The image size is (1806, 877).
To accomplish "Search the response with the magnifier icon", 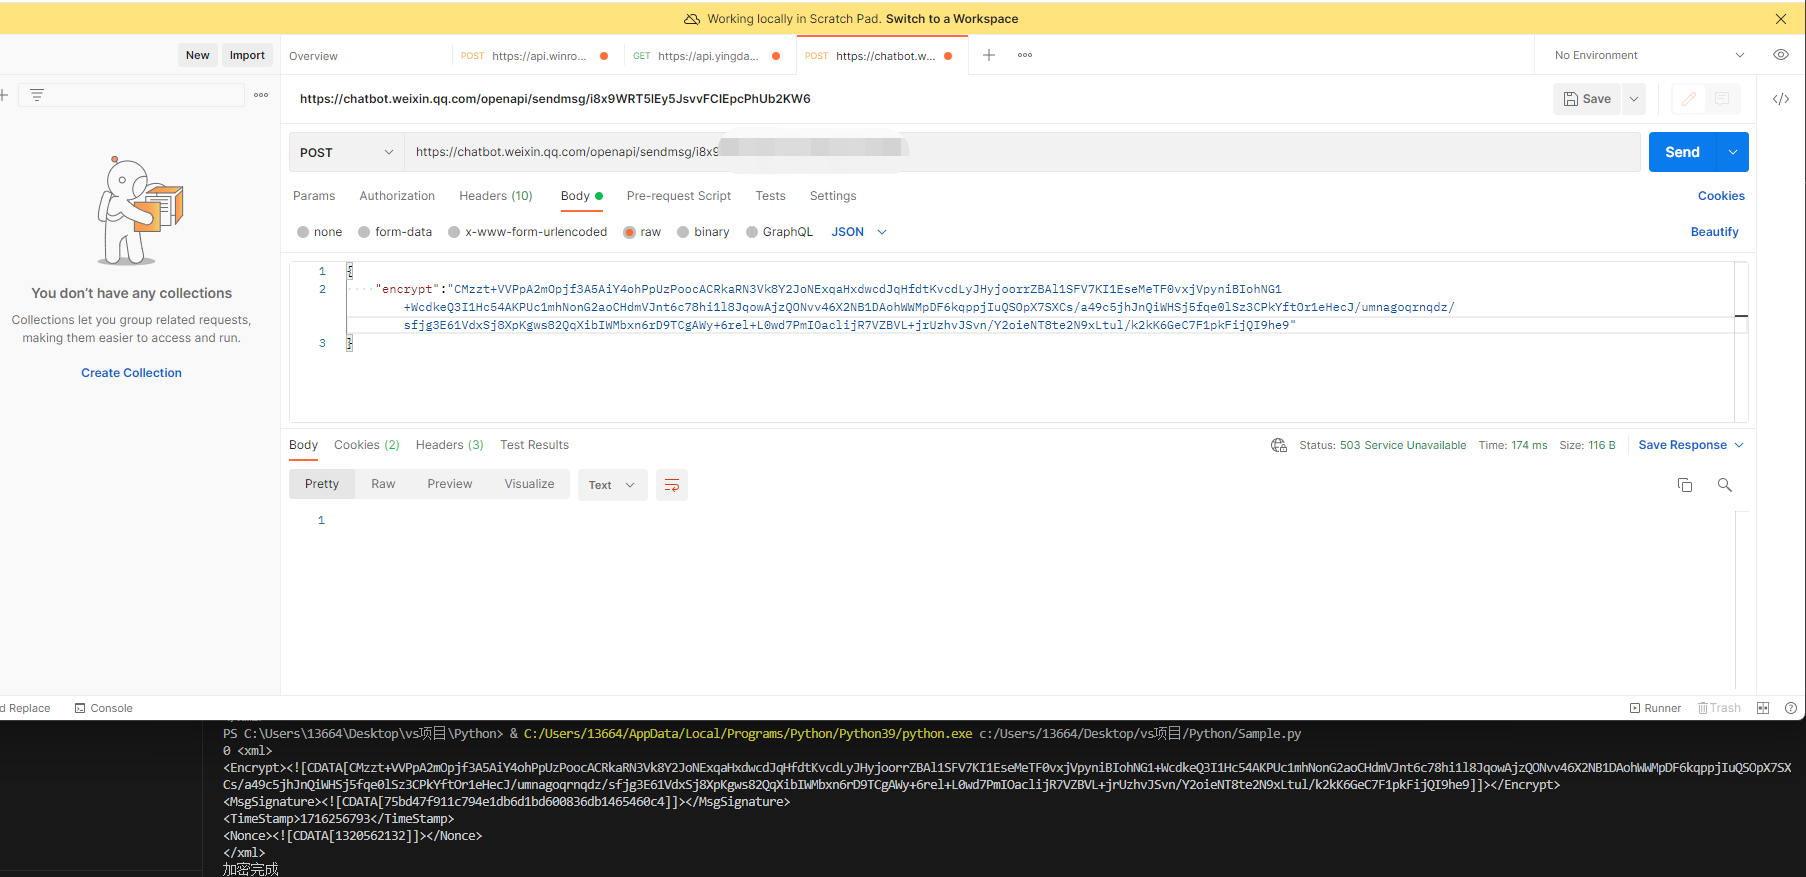I will pos(1725,485).
